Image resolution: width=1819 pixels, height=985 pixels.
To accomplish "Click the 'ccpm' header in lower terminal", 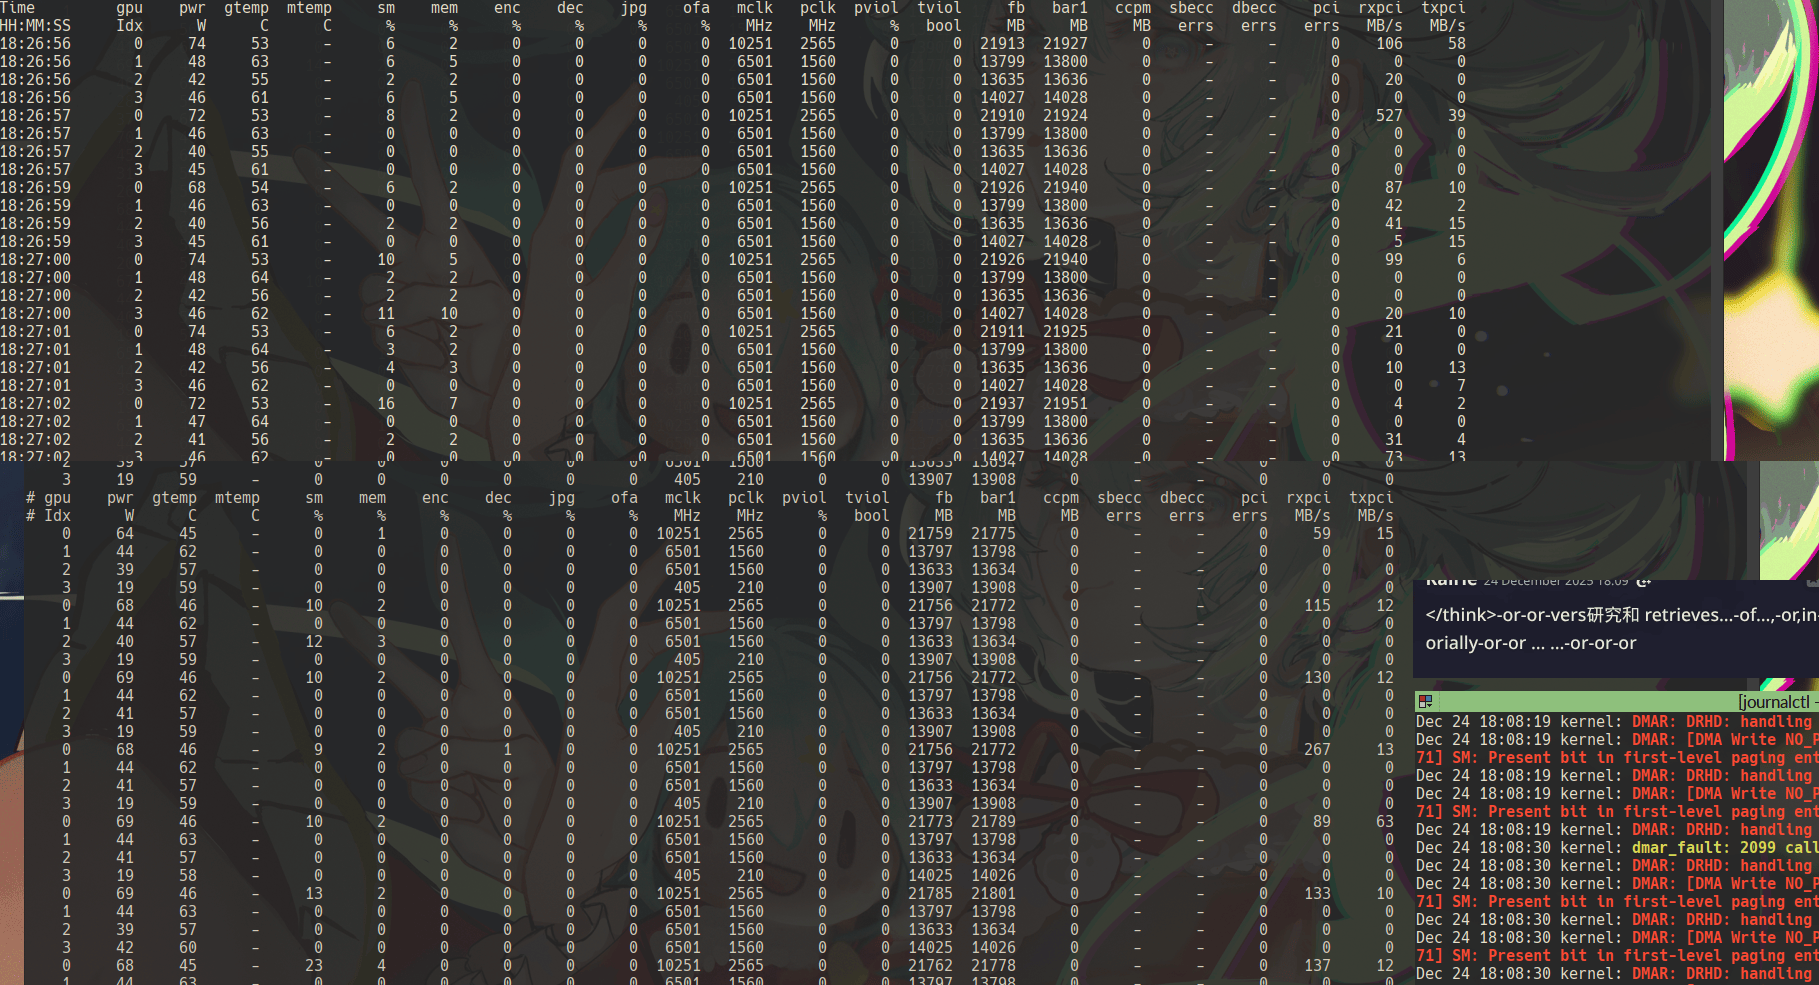I will (x=1061, y=498).
